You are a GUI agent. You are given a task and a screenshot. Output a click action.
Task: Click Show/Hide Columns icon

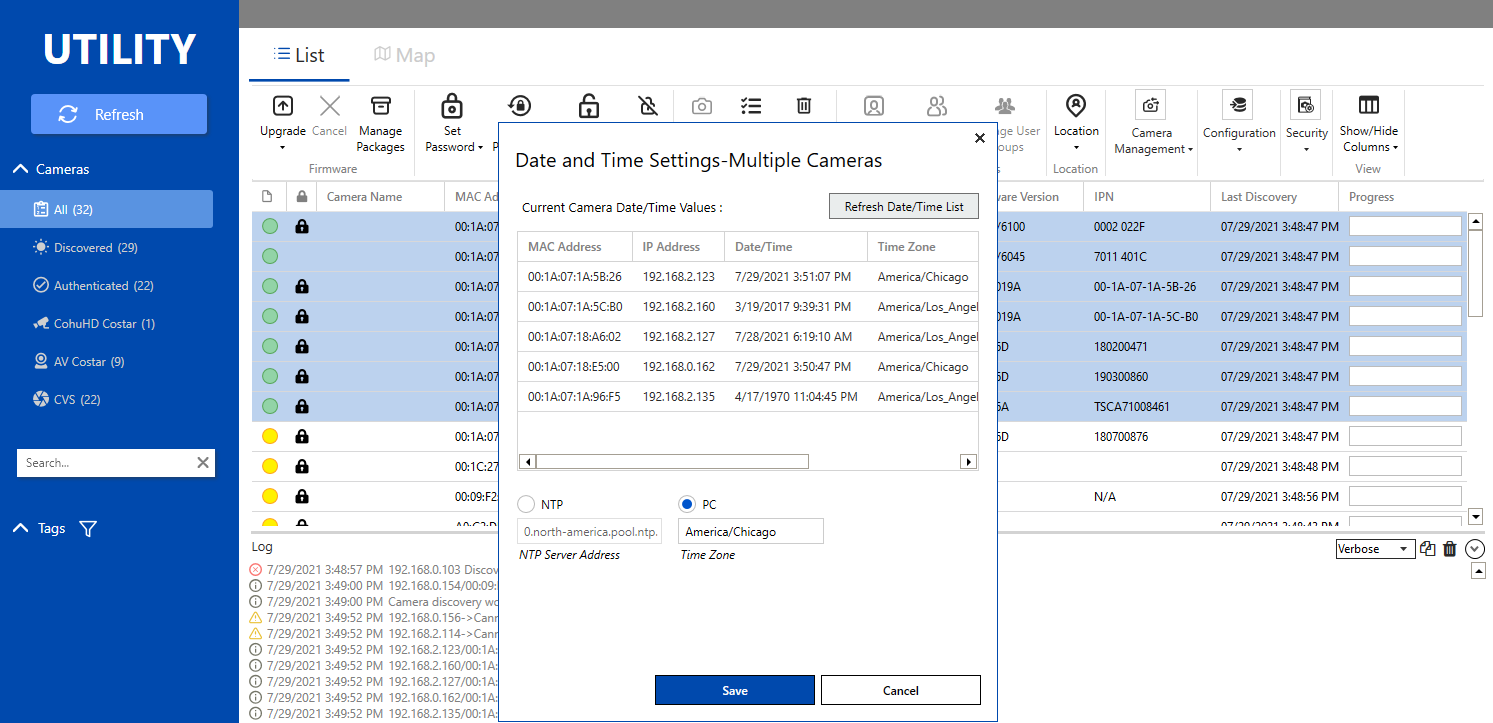[1369, 105]
